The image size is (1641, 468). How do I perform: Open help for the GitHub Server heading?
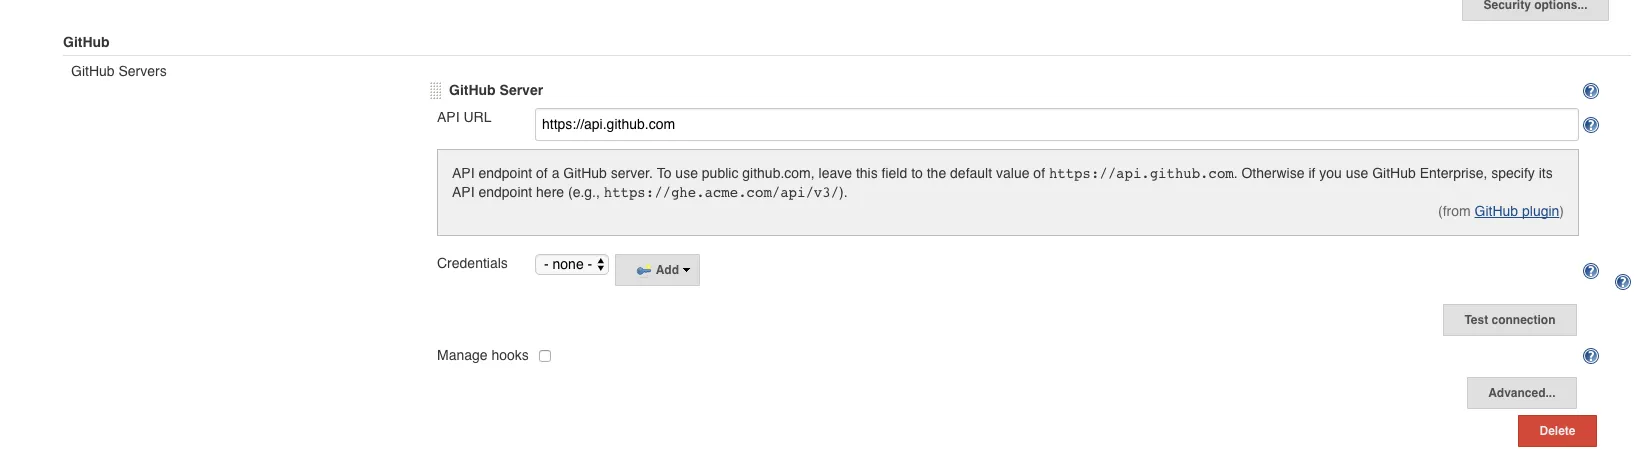(x=1590, y=91)
